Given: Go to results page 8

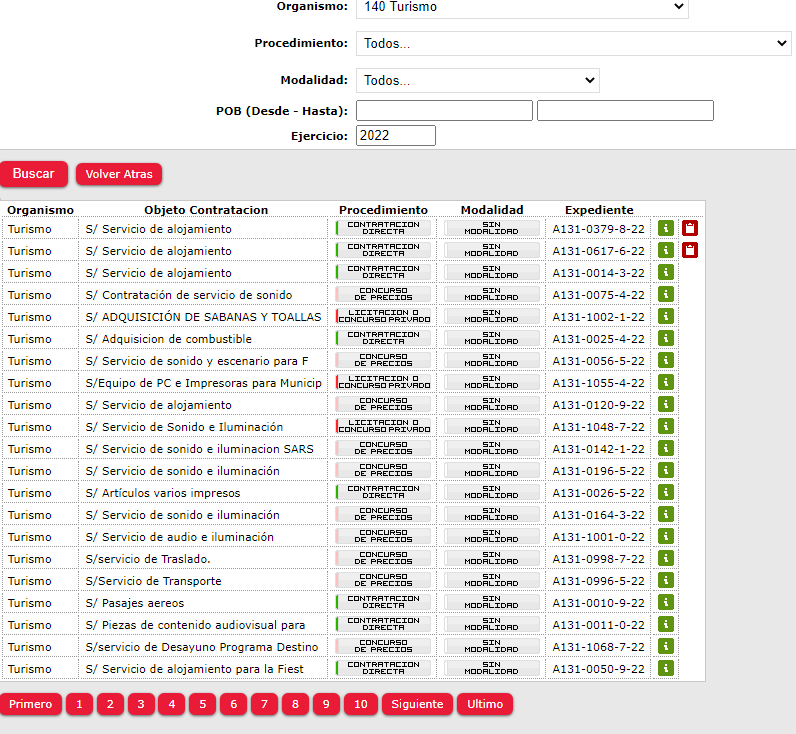Looking at the screenshot, I should 295,704.
